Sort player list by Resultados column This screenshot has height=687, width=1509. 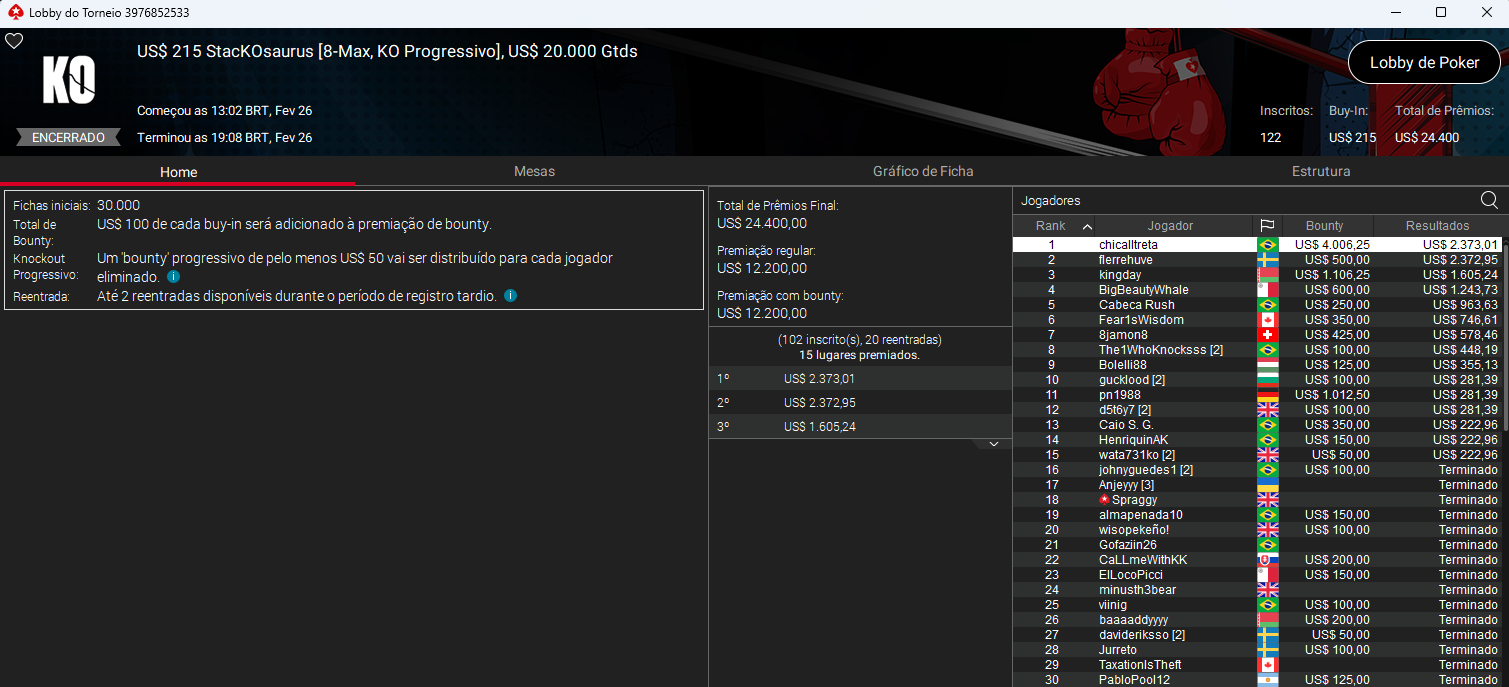1437,226
